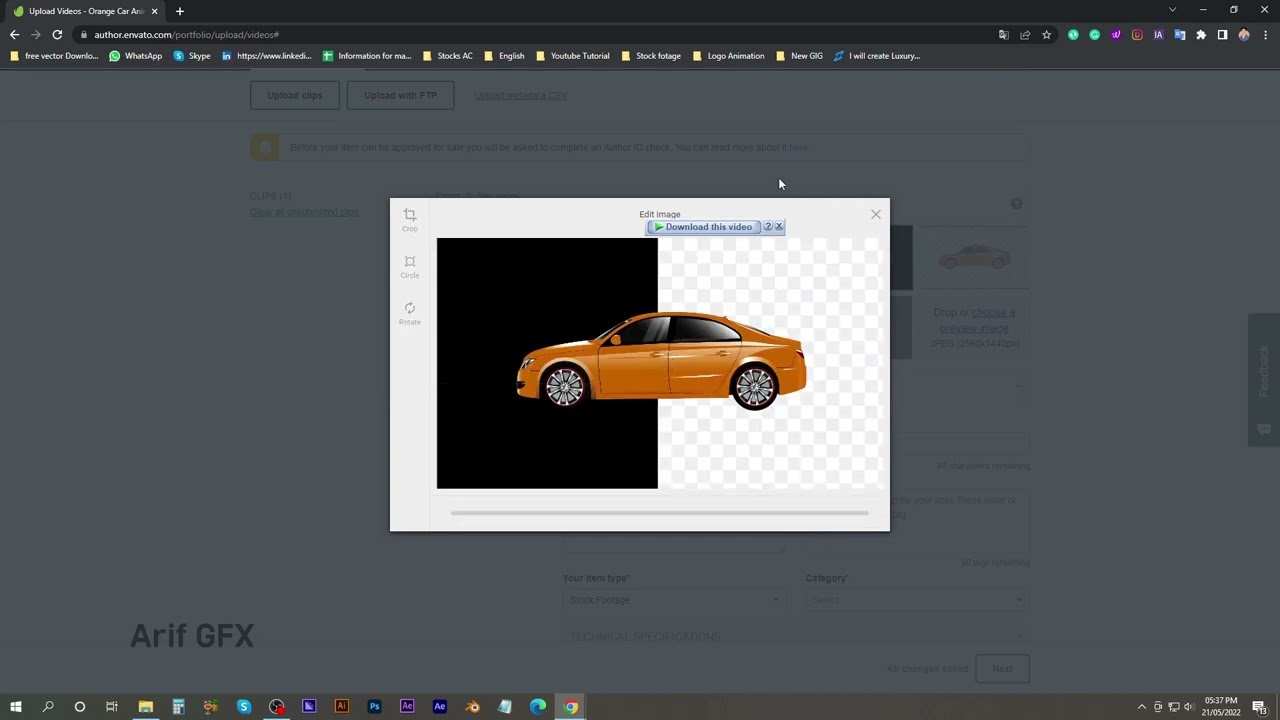Screen dimensions: 1280x720
Task: Open a new browser tab
Action: pyautogui.click(x=180, y=11)
